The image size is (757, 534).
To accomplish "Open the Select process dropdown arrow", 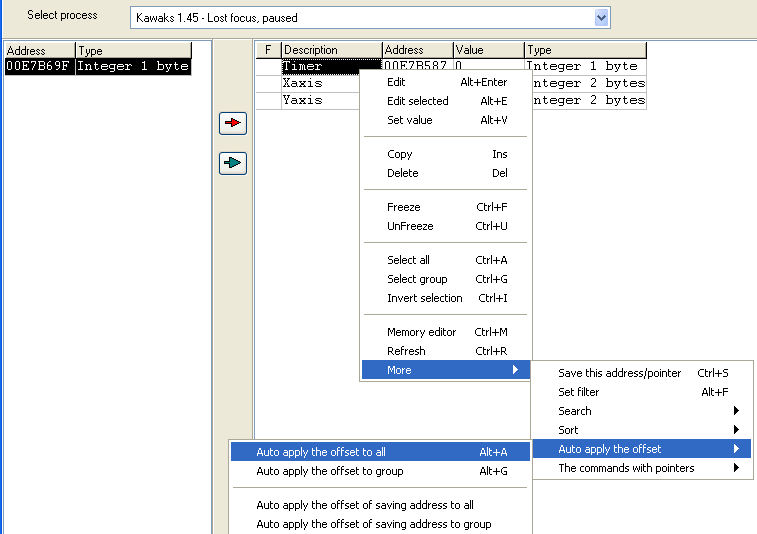I will [601, 18].
